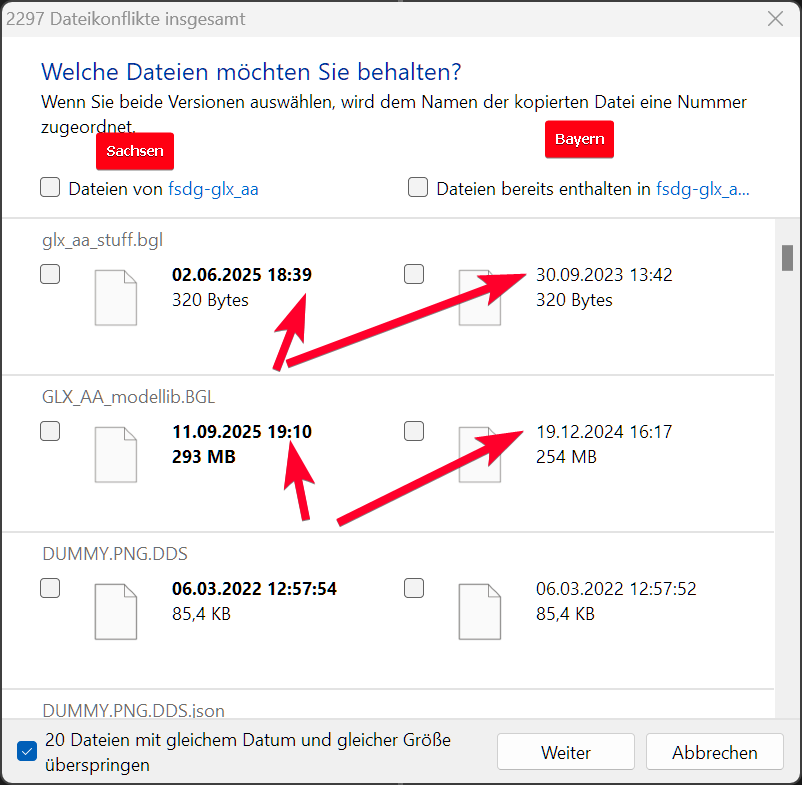Click source file icon for GLX_AA_modellib.BGL
The image size is (802, 785).
[x=115, y=454]
